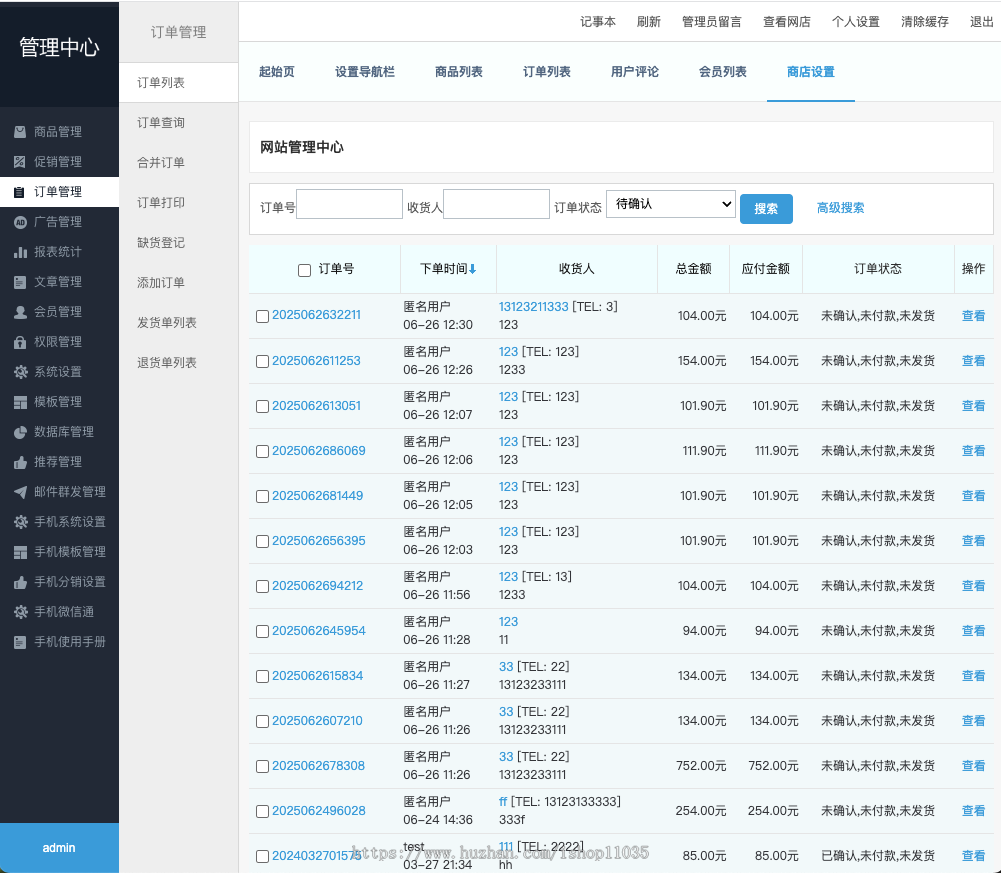The image size is (1001, 873).
Task: Check the box for order 2025062681449
Action: tap(262, 496)
